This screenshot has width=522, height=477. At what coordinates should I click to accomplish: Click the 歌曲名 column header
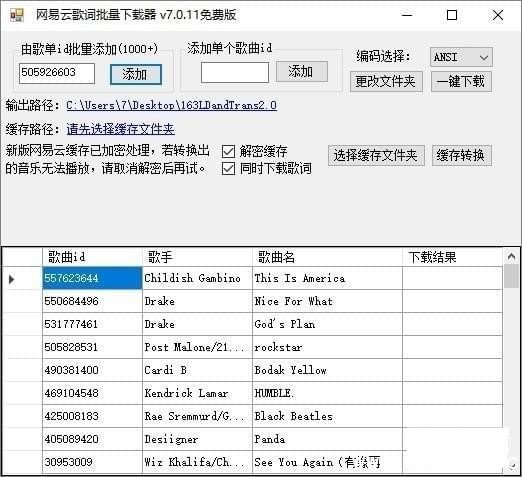coord(327,257)
